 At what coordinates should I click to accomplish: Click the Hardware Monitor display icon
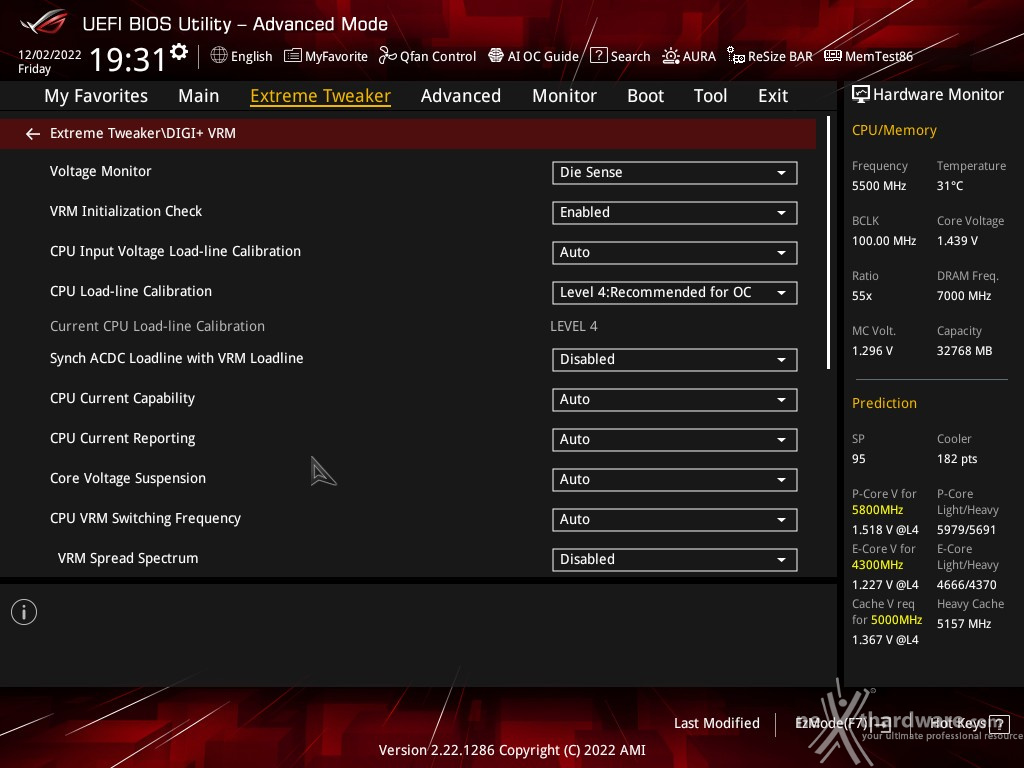point(861,95)
